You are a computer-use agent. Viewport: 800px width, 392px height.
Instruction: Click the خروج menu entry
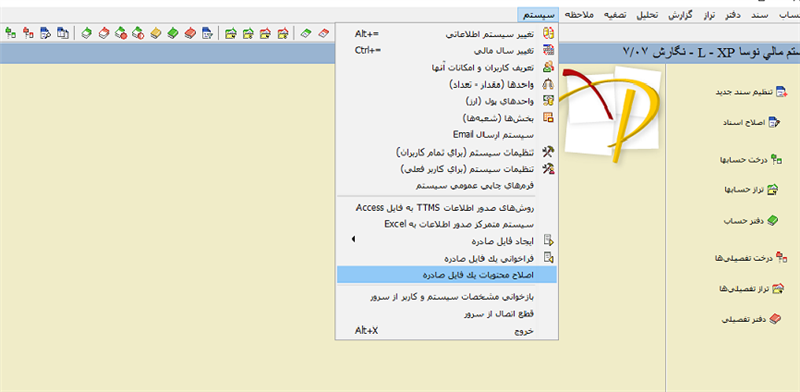[x=446, y=331]
